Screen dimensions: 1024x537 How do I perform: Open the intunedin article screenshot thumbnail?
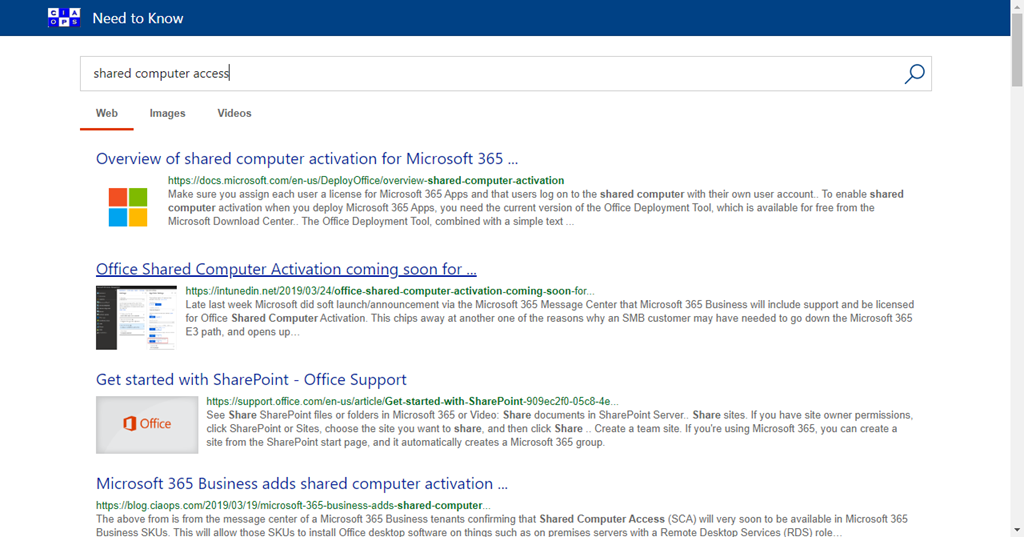[122, 317]
